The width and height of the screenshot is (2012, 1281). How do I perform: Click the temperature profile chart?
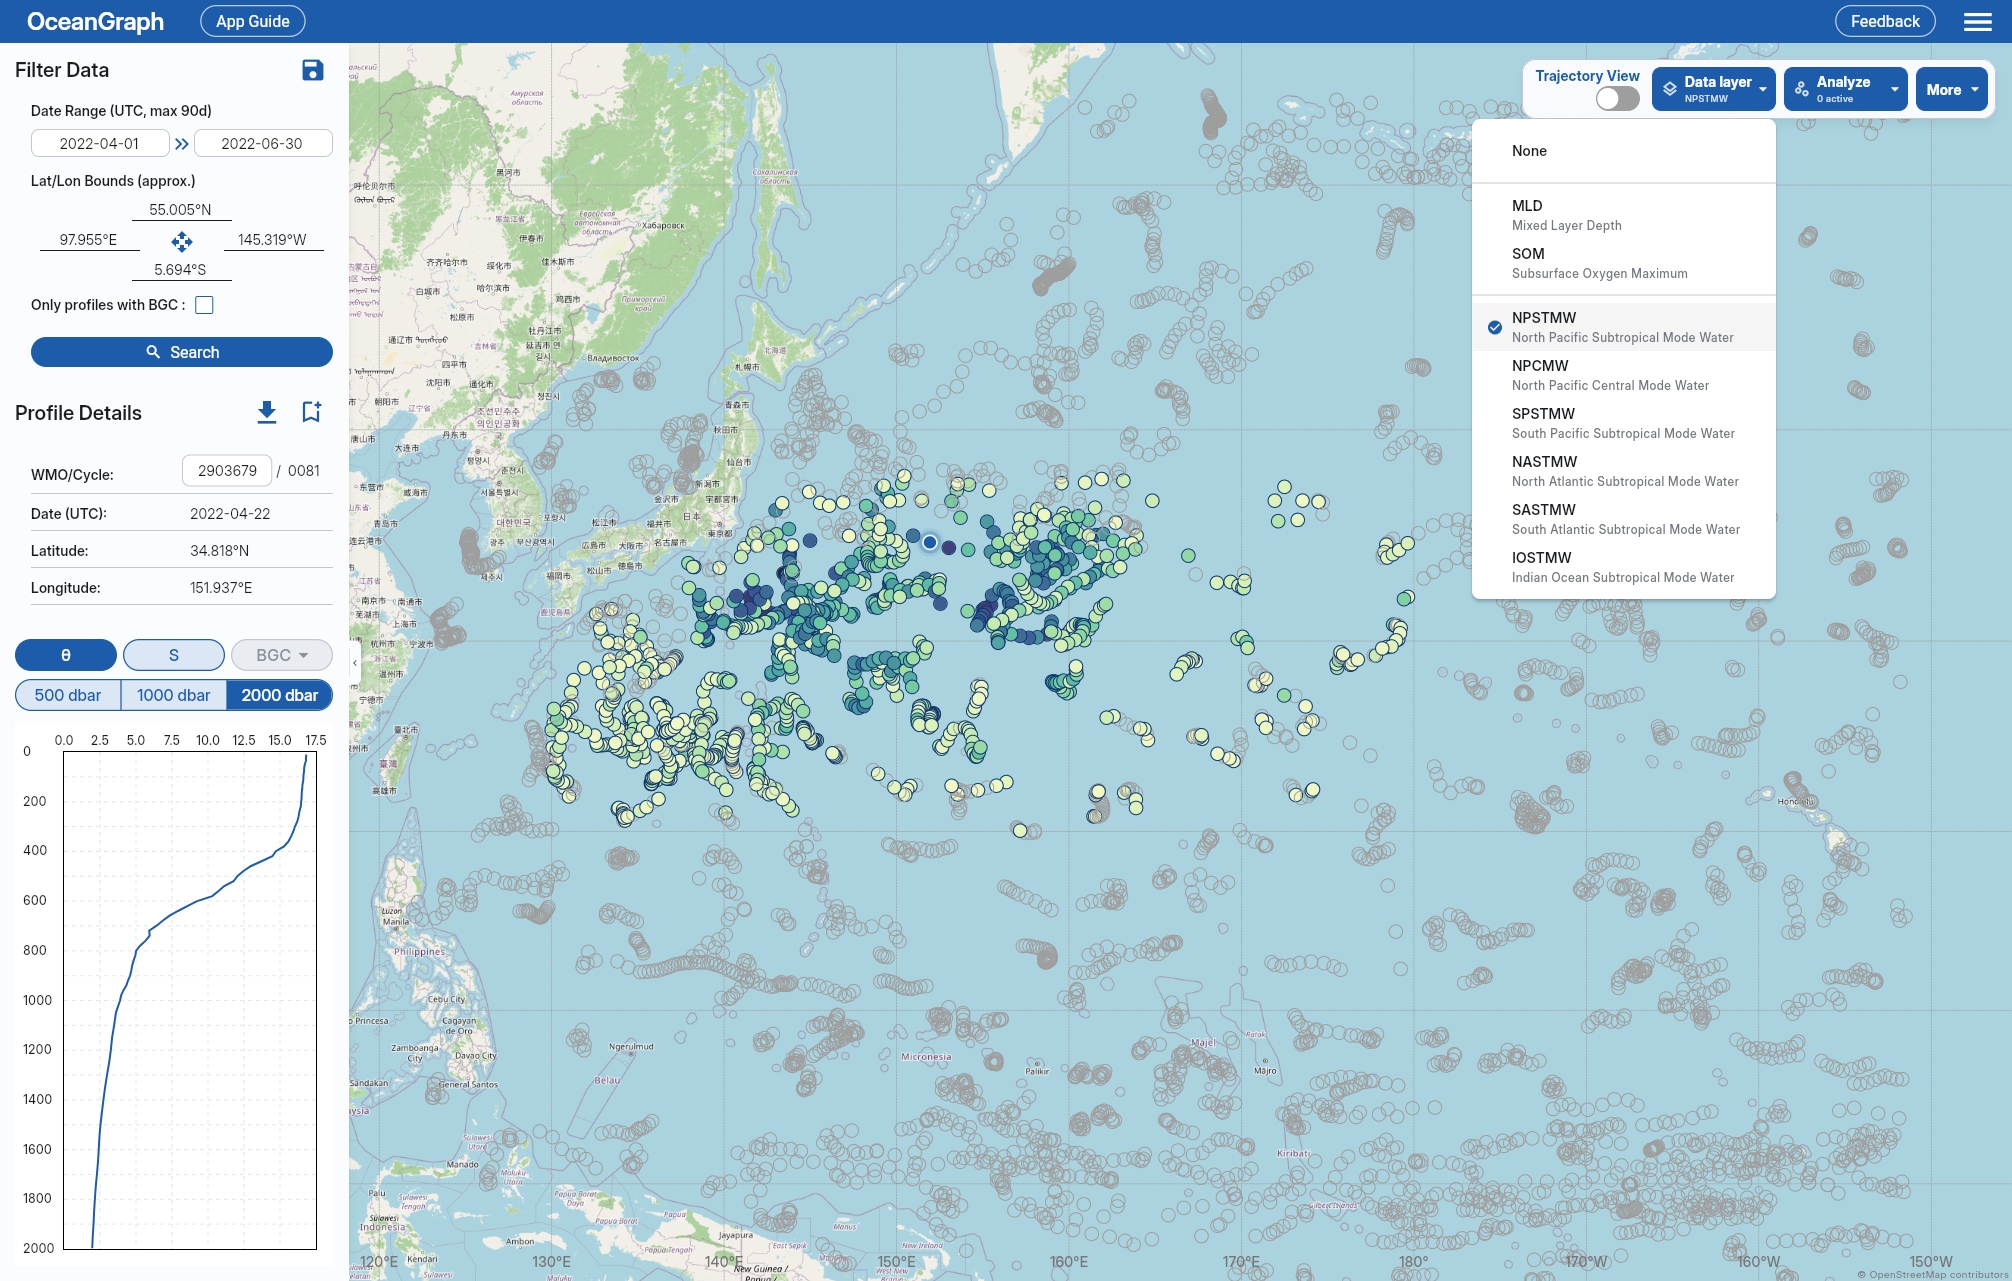pyautogui.click(x=190, y=1000)
